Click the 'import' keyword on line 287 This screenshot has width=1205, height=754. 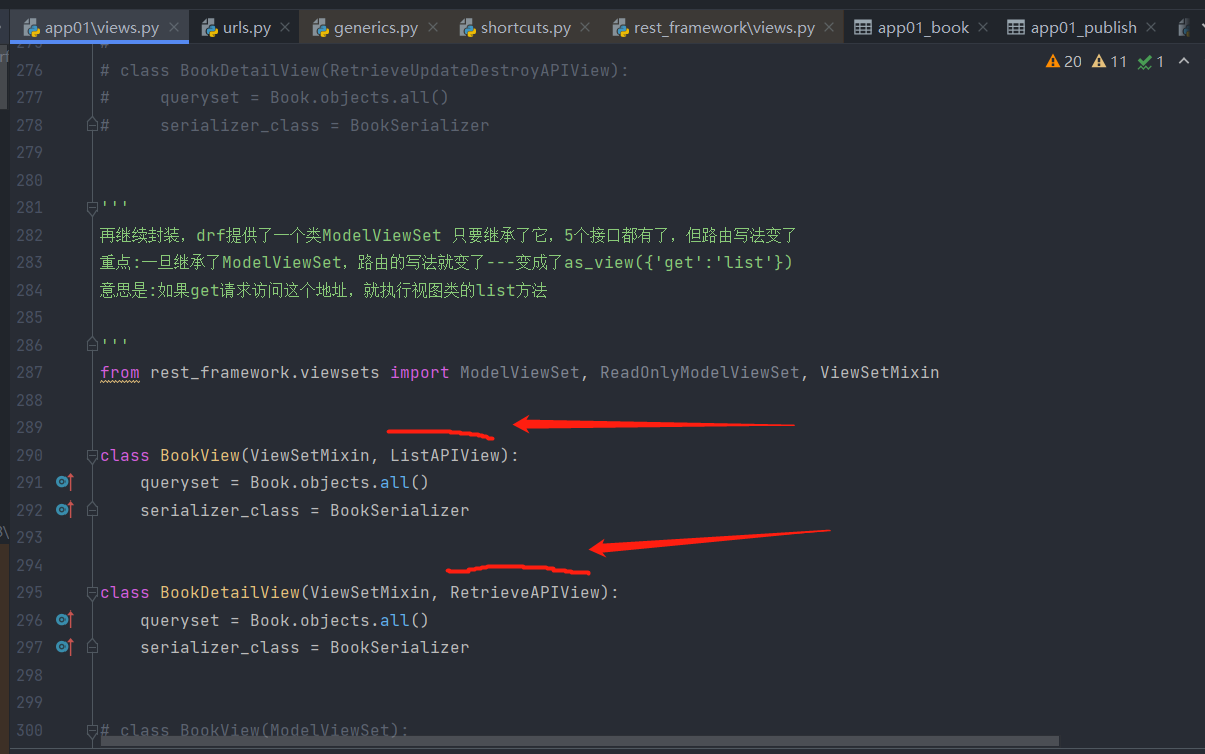tap(420, 372)
